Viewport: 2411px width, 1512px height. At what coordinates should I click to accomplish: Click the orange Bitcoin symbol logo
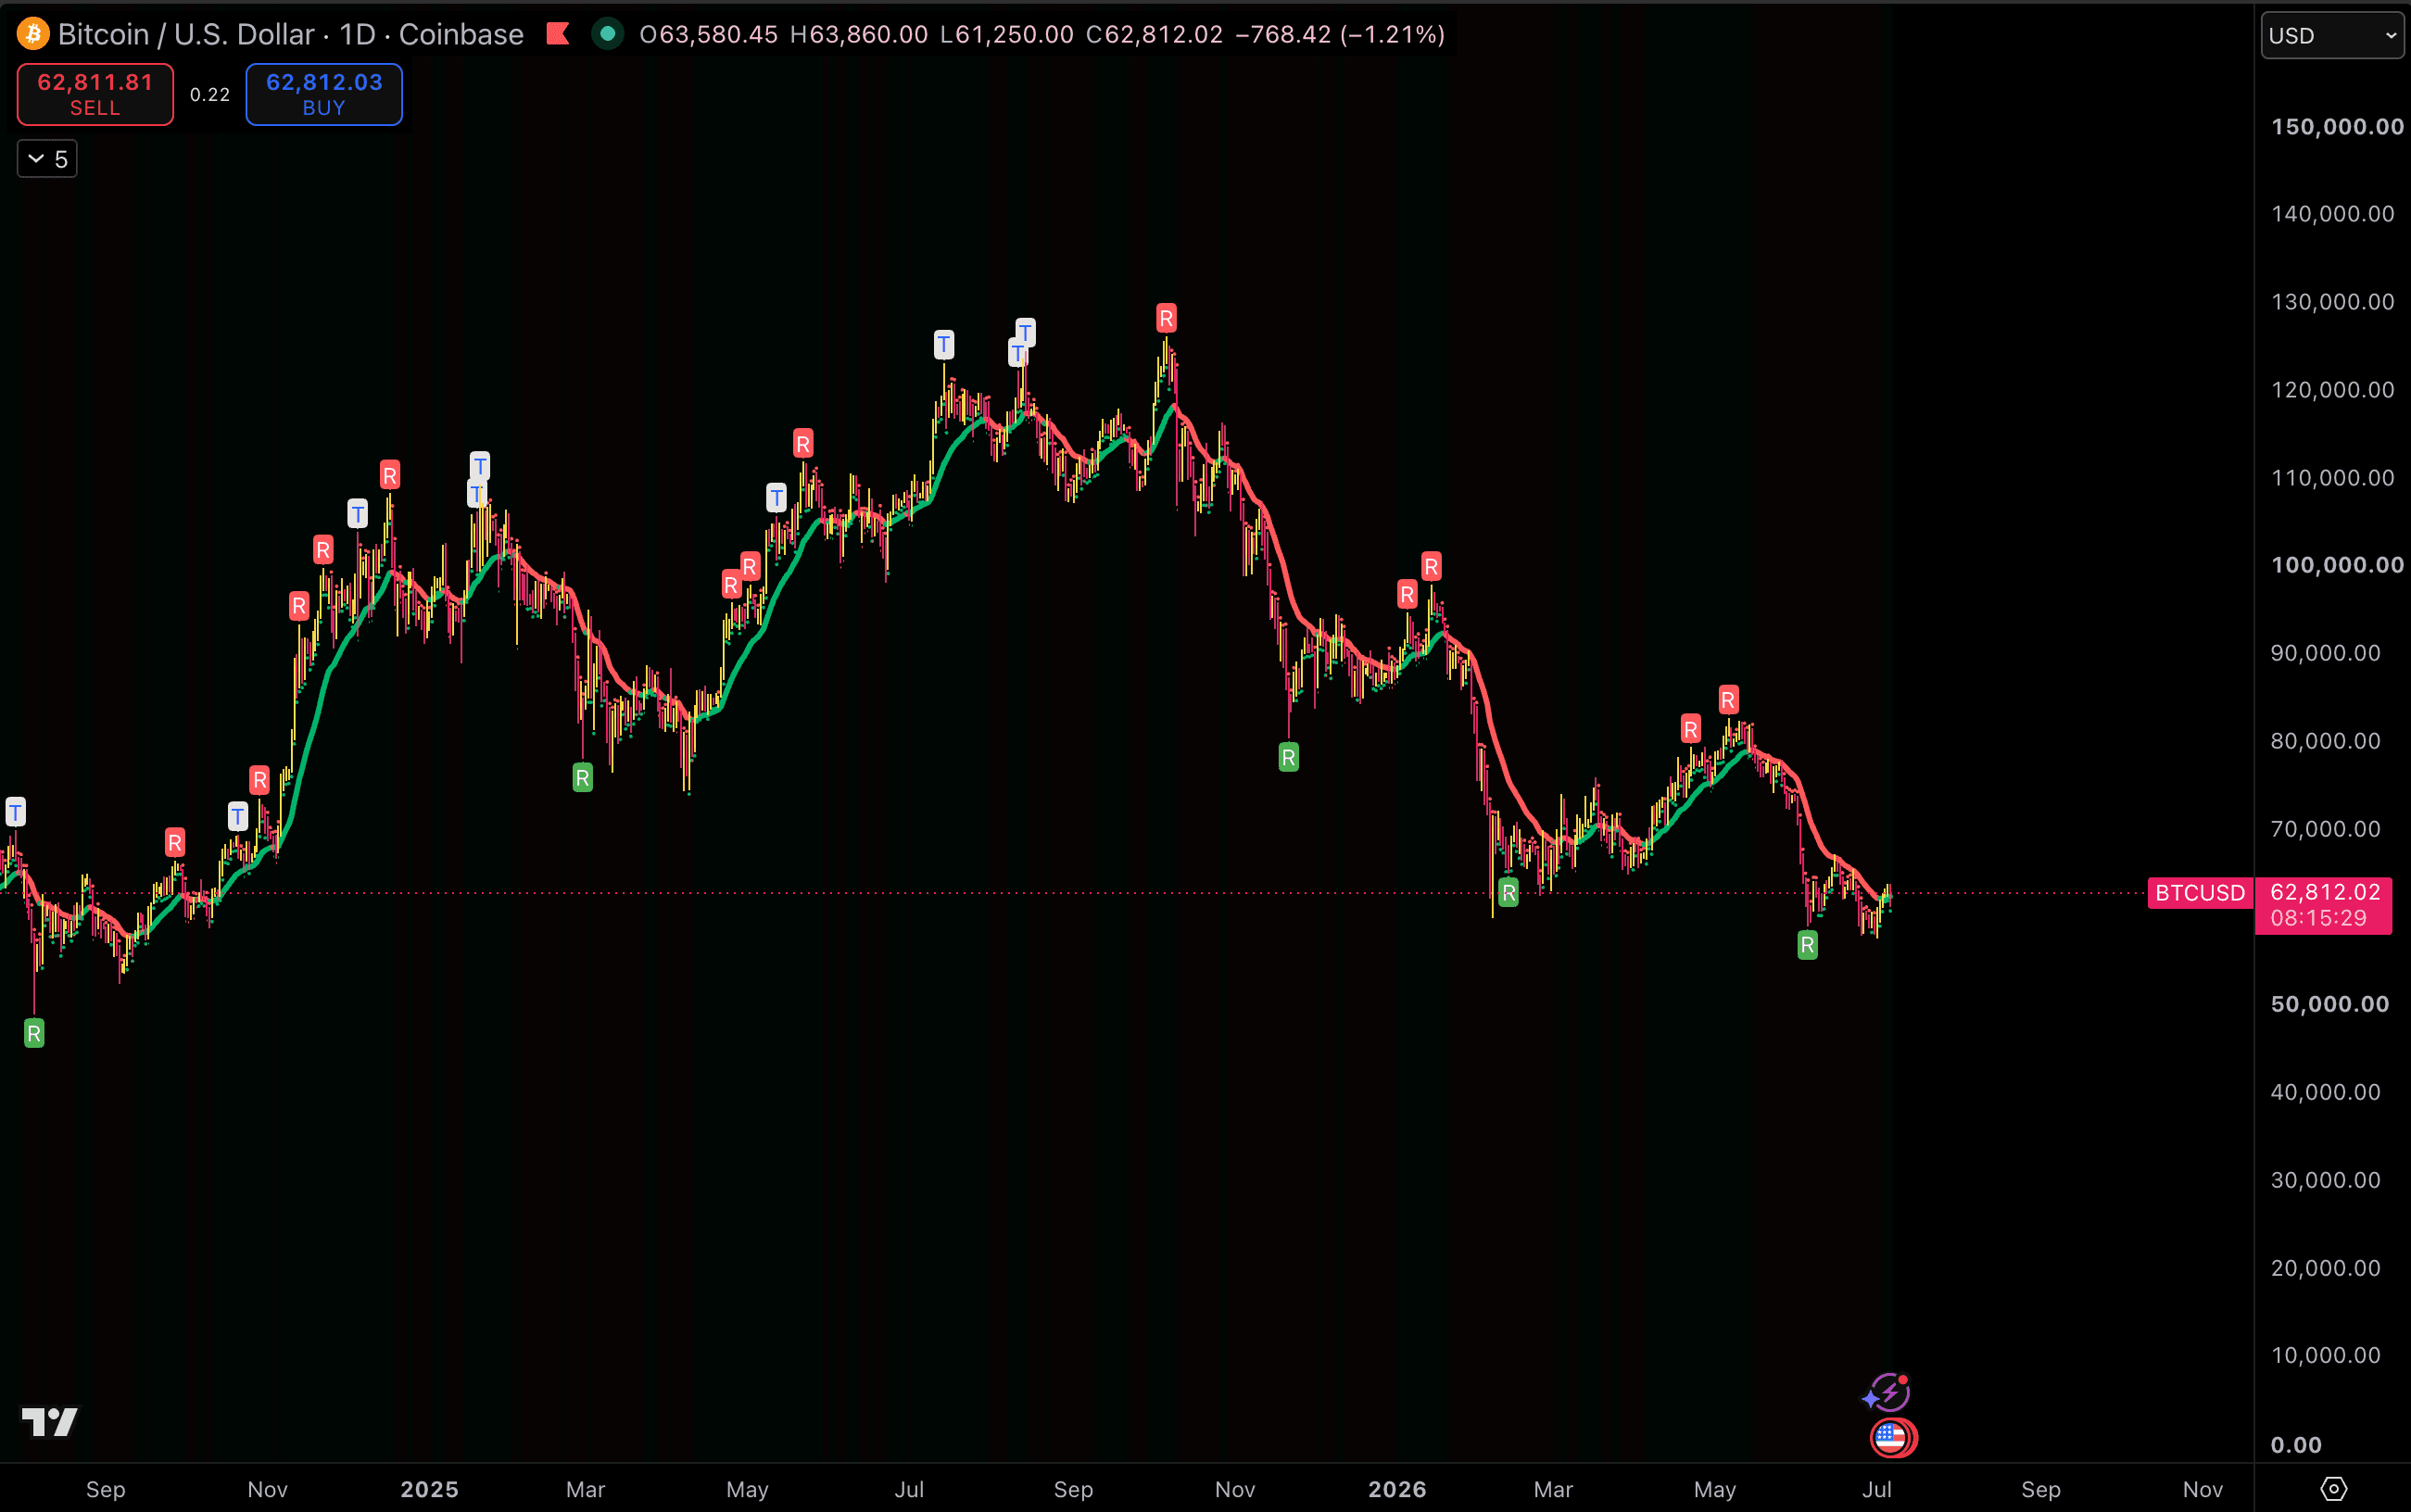pyautogui.click(x=33, y=34)
